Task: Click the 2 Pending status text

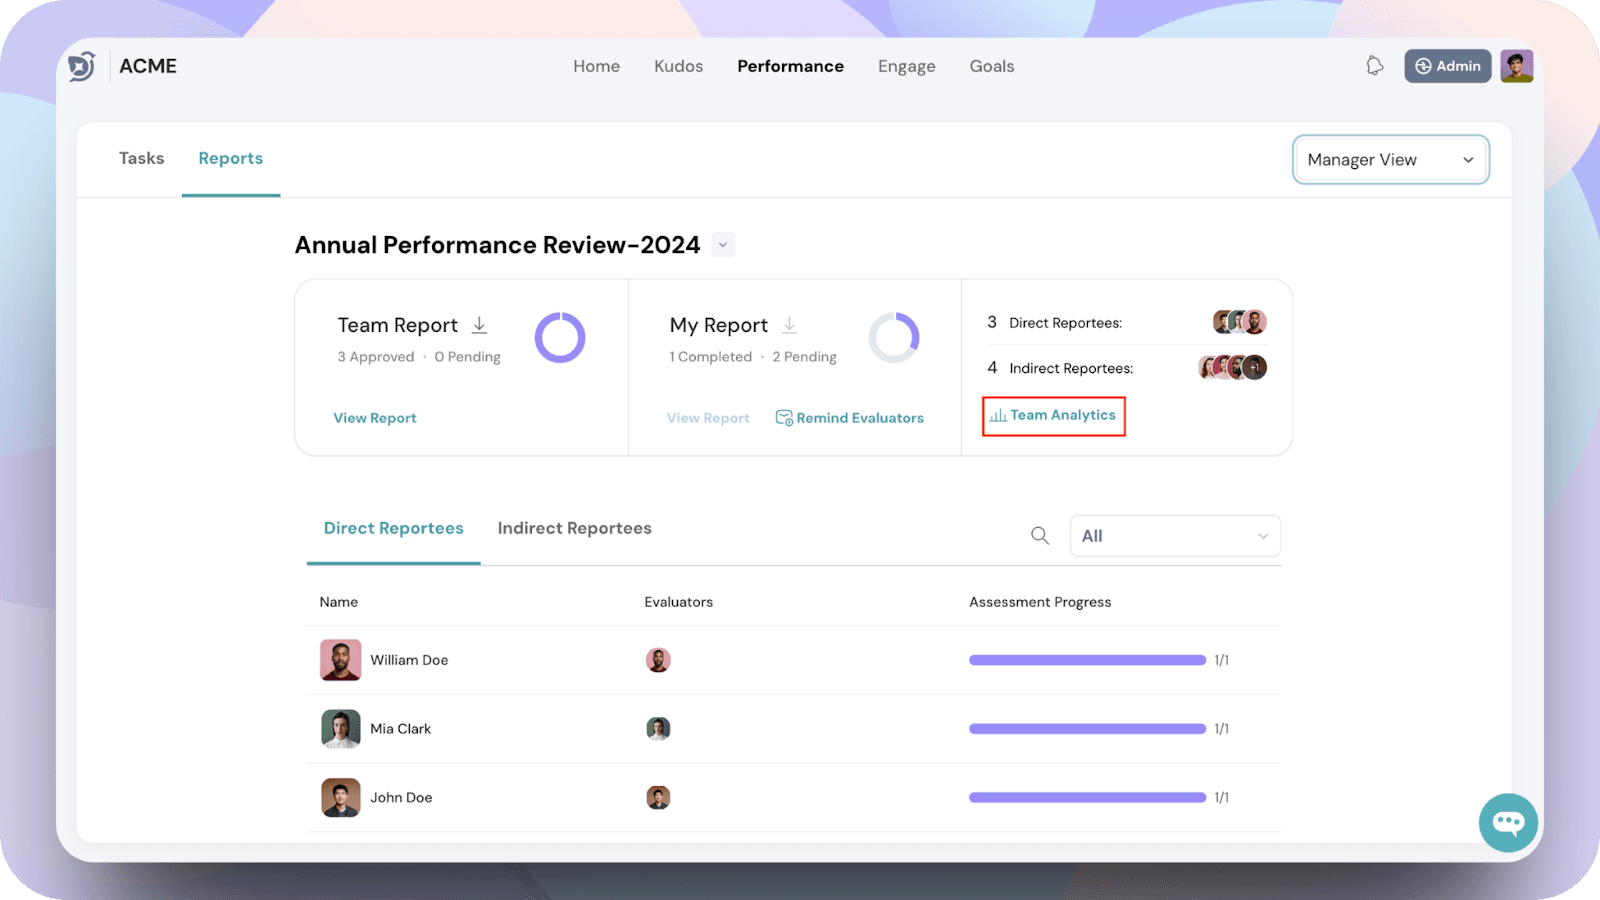Action: [x=805, y=357]
